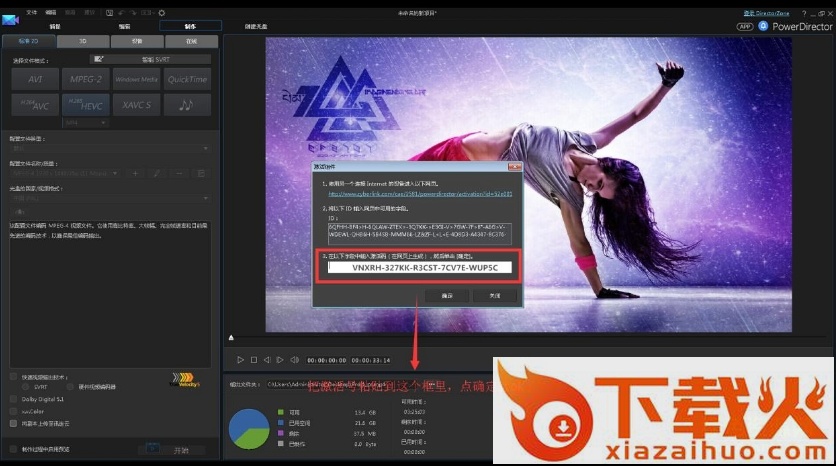The width and height of the screenshot is (836, 466).
Task: Enable the Dolby Digital 5.1 checkbox
Action: [12, 398]
